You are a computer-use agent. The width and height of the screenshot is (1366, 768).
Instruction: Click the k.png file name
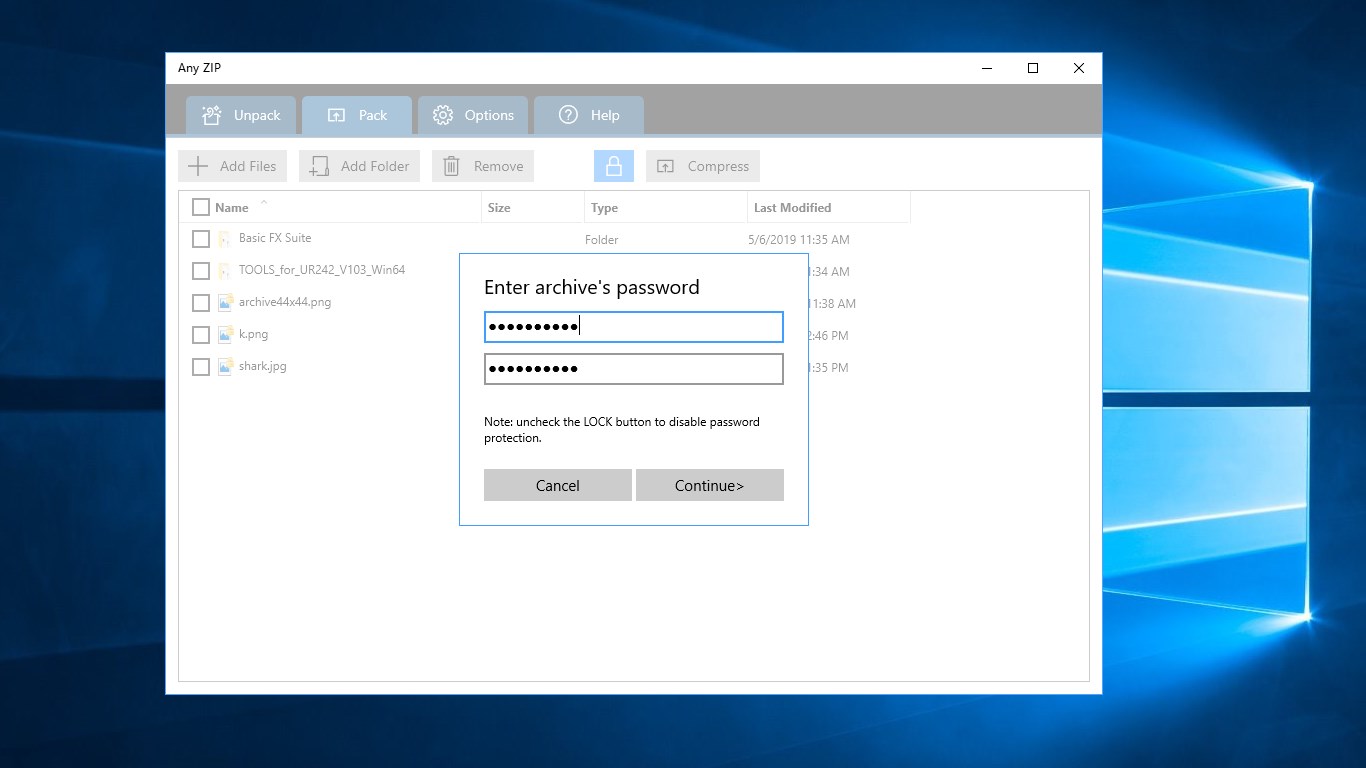253,334
